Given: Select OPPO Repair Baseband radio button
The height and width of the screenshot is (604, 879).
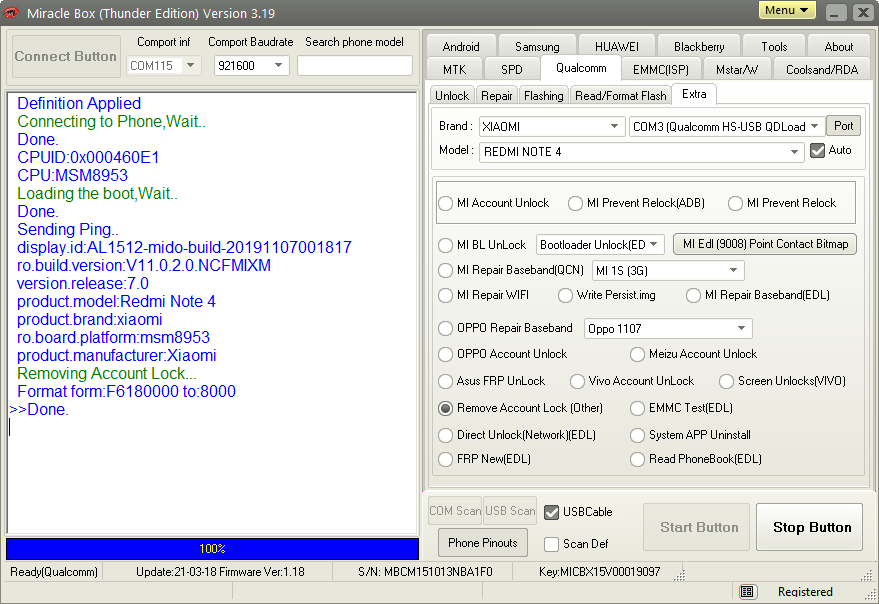Looking at the screenshot, I should click(446, 328).
